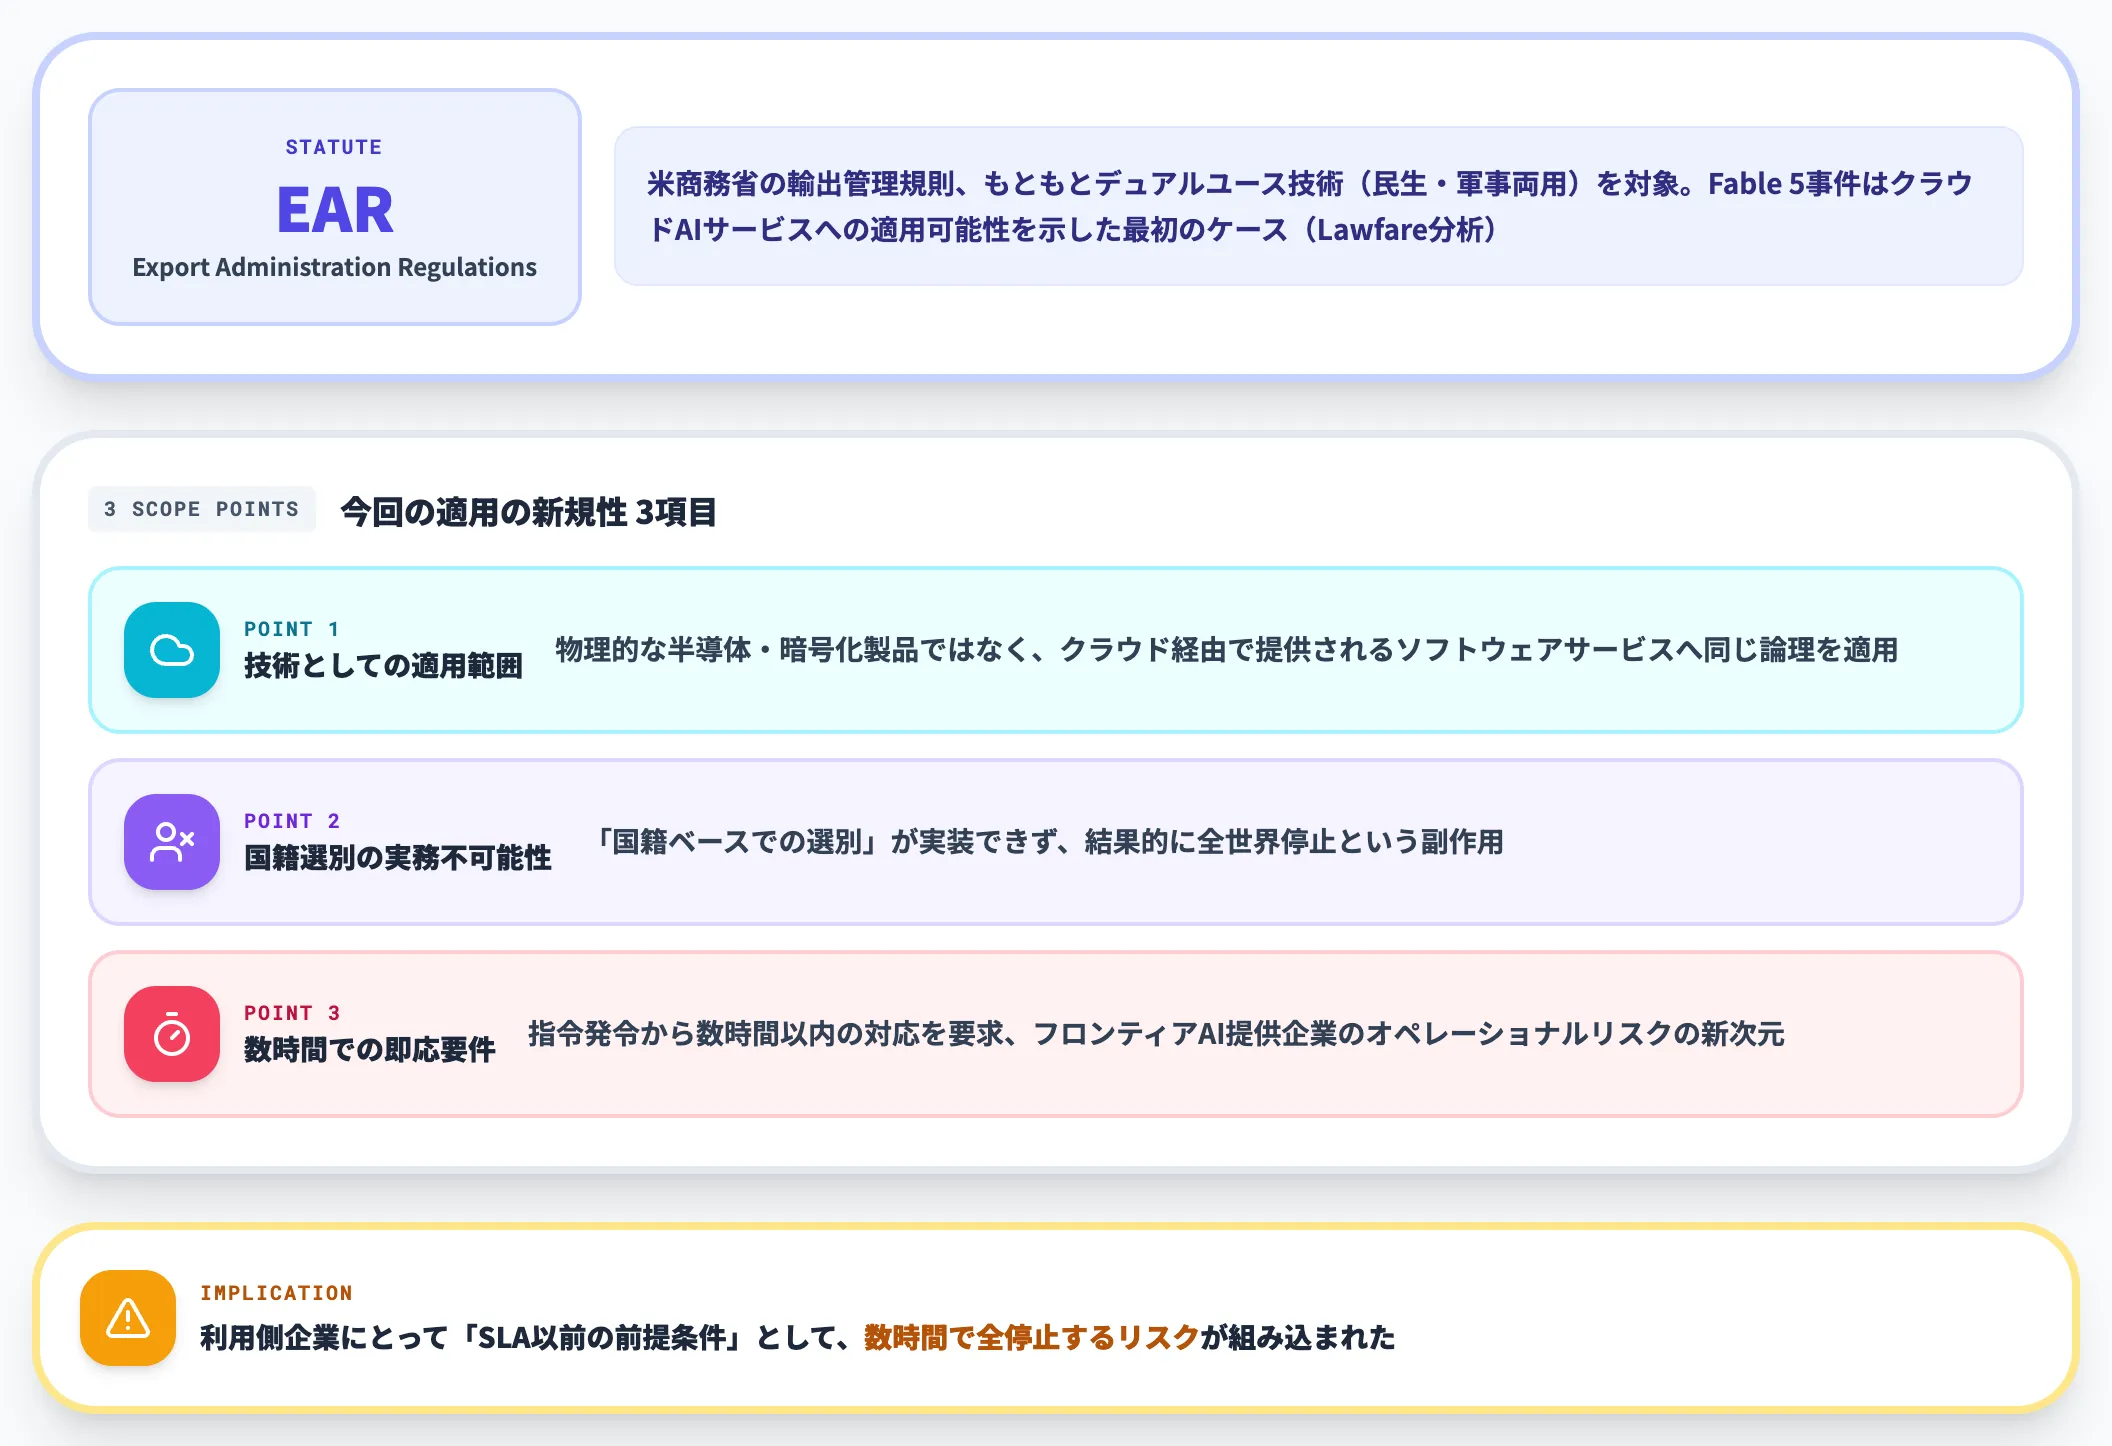Click heading "今回の適用の新規性 3項目"
This screenshot has height=1446, width=2112.
[x=528, y=512]
